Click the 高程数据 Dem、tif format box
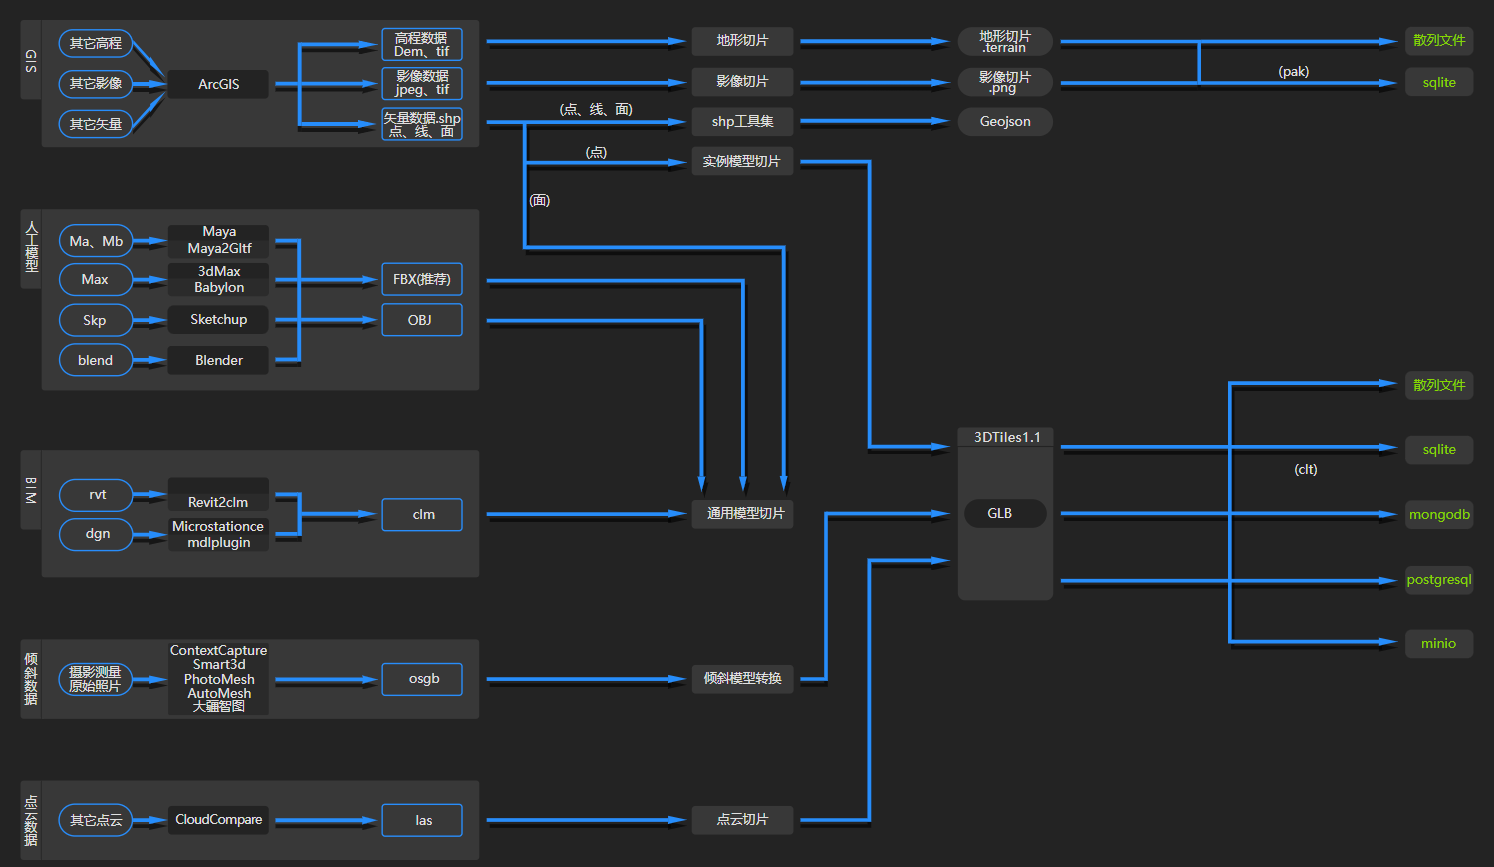The height and width of the screenshot is (867, 1494). [422, 44]
